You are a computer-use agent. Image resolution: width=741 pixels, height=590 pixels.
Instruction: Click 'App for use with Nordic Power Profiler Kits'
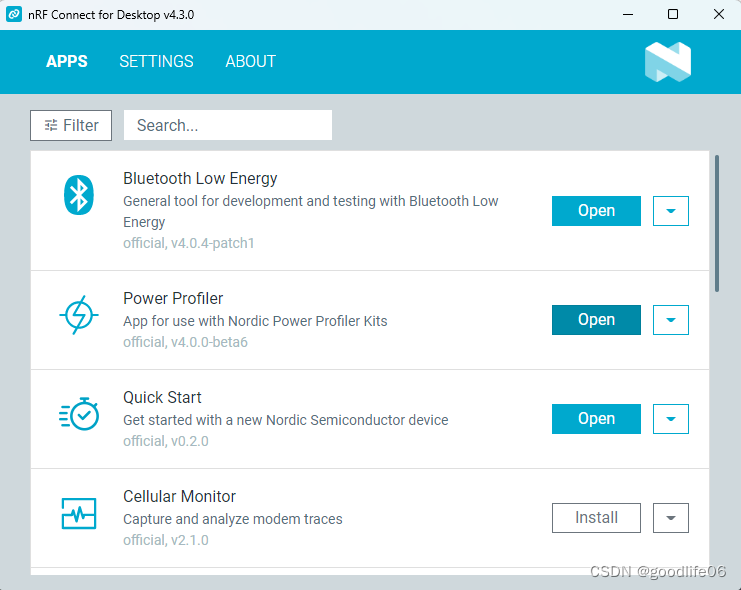255,321
